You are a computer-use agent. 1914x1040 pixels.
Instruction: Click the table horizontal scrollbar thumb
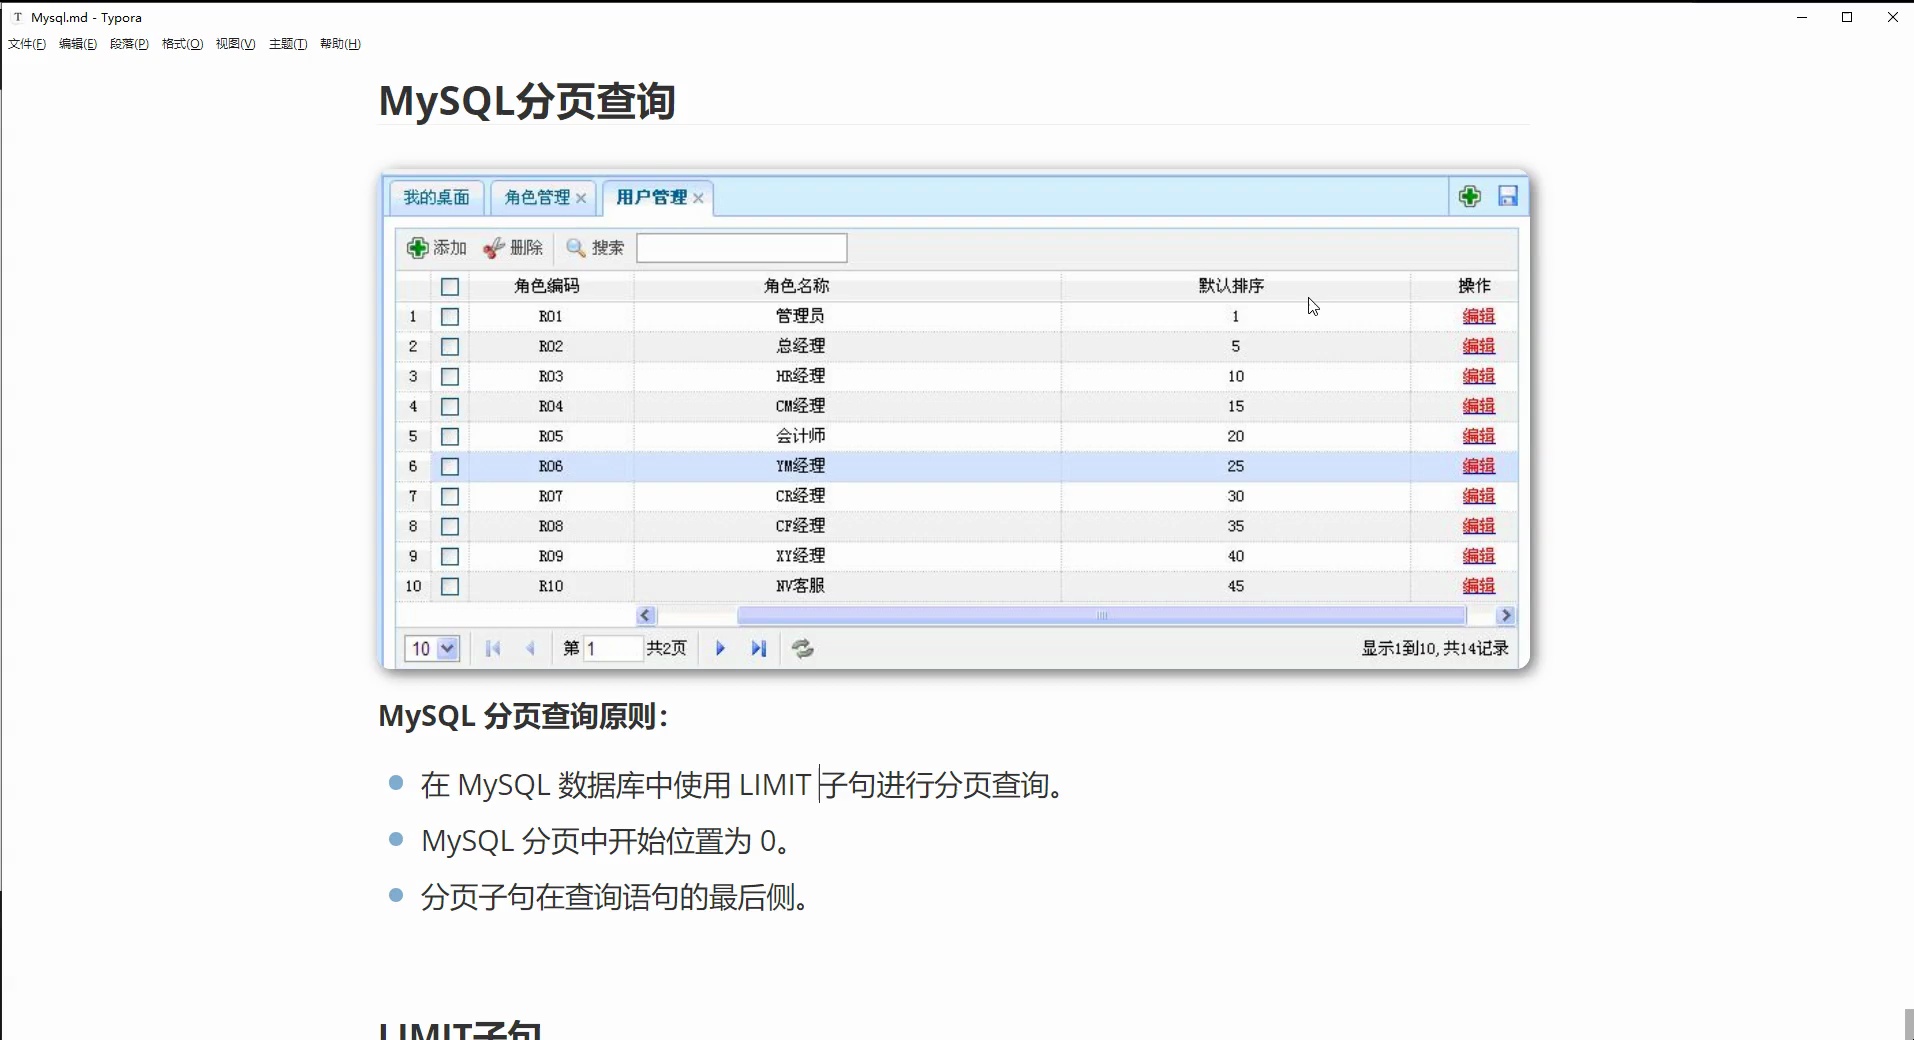tap(1102, 616)
